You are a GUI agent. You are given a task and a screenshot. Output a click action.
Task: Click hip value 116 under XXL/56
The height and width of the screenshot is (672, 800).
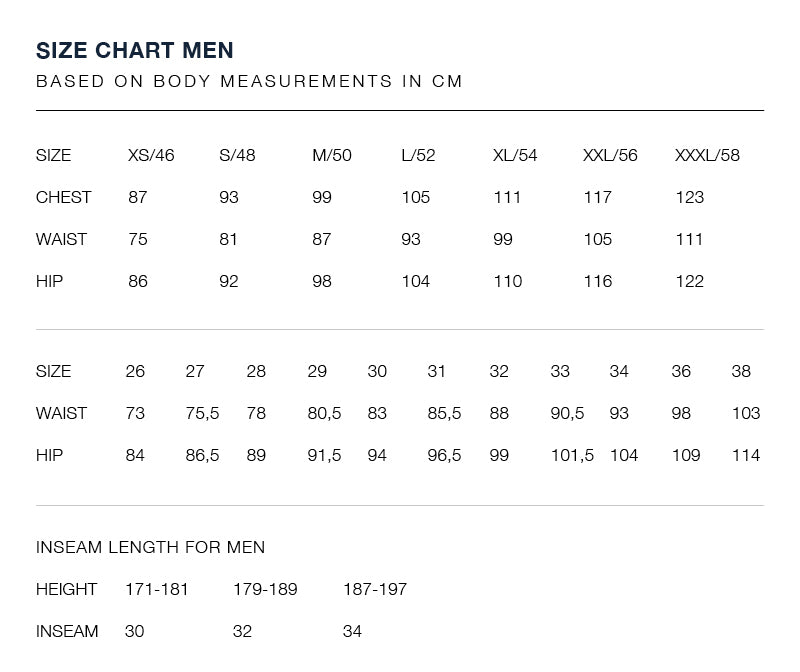[x=598, y=281]
